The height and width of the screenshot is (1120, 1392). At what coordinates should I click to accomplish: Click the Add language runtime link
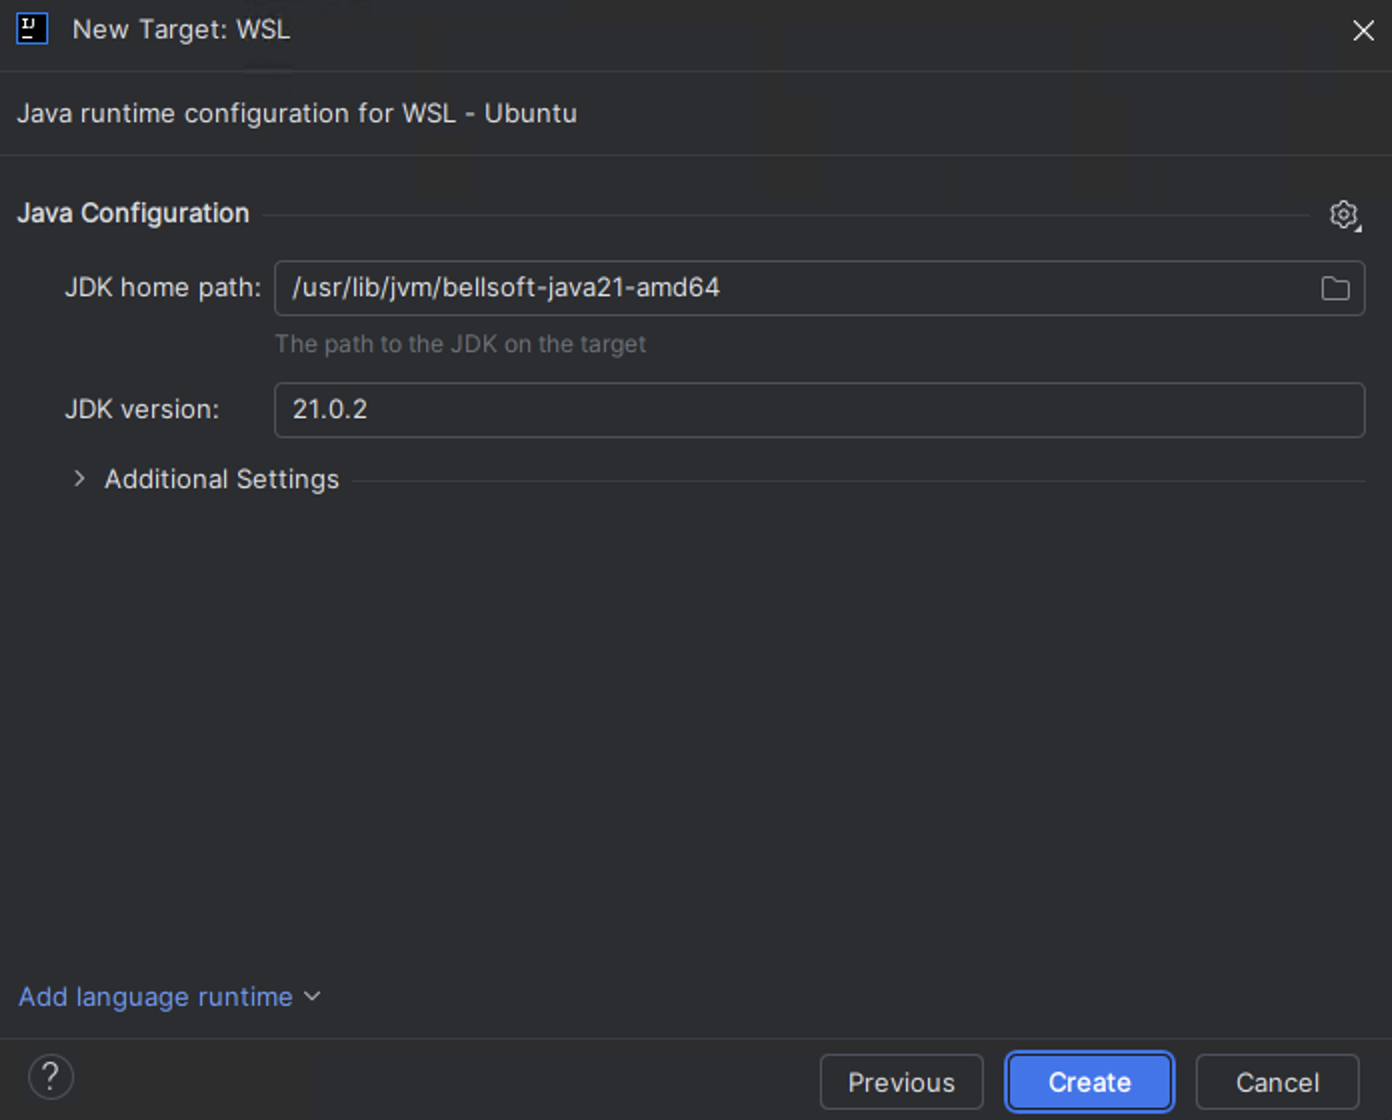[155, 996]
